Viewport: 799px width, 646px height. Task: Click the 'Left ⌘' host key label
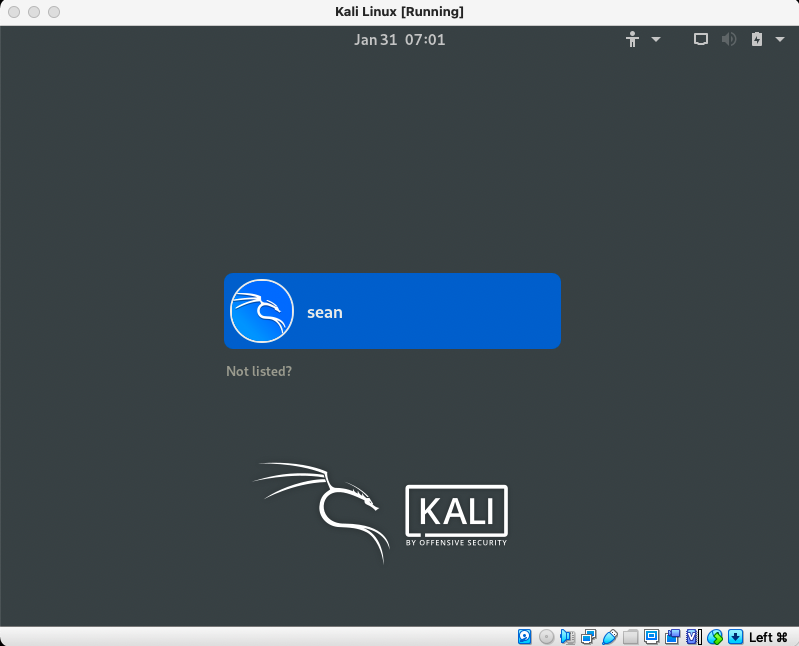[x=768, y=637]
